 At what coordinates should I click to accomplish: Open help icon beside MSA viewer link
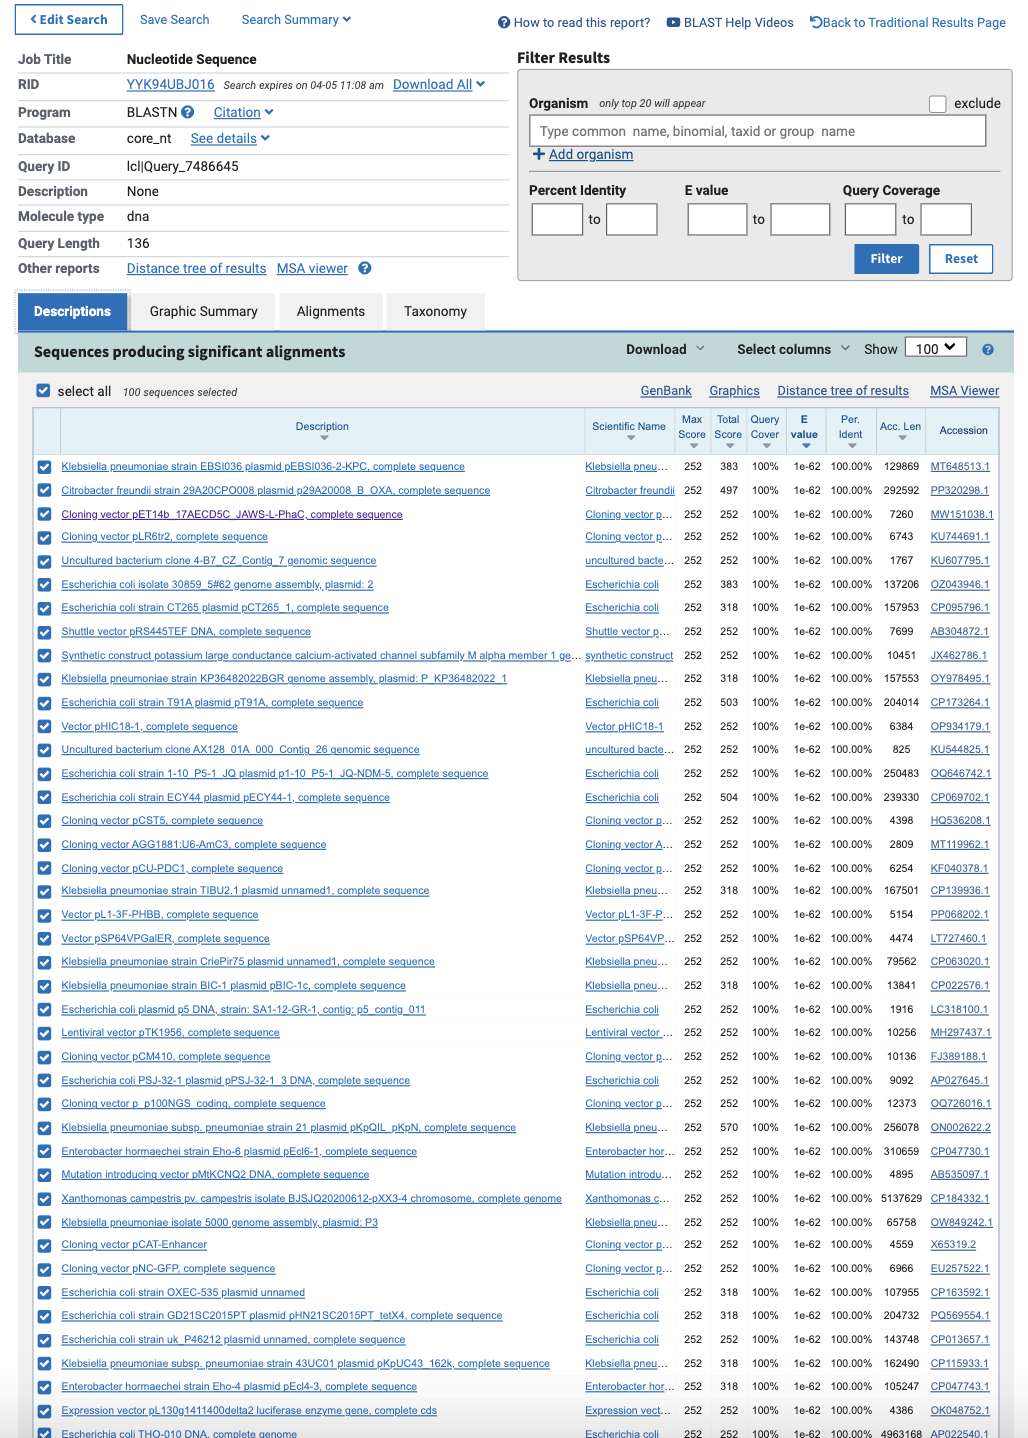click(365, 268)
